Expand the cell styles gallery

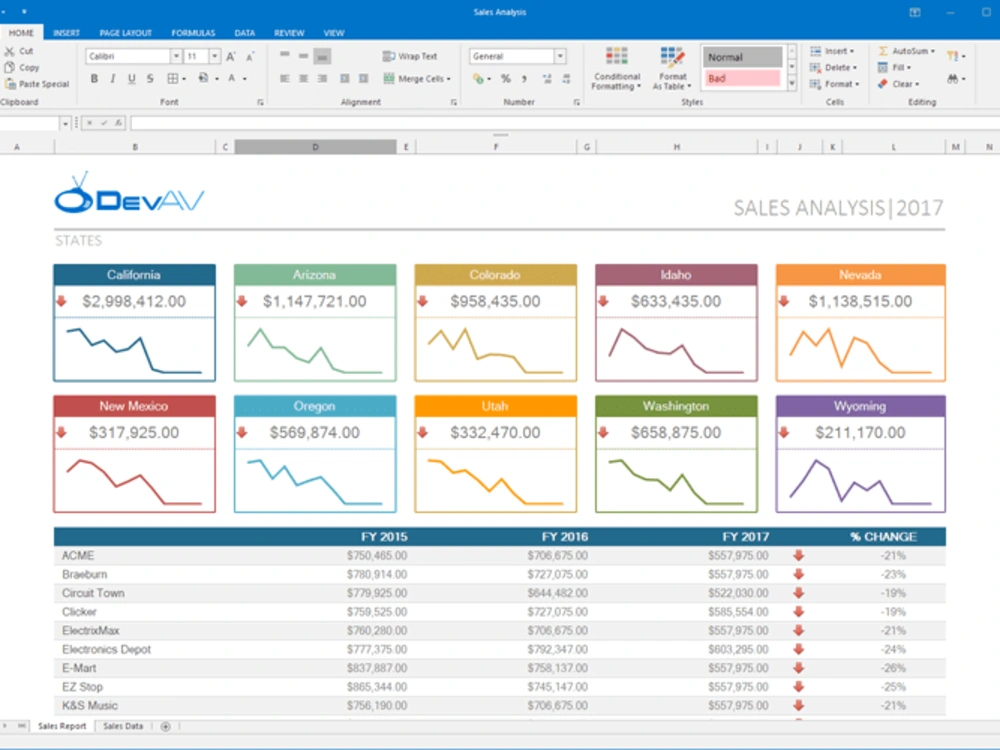click(792, 84)
